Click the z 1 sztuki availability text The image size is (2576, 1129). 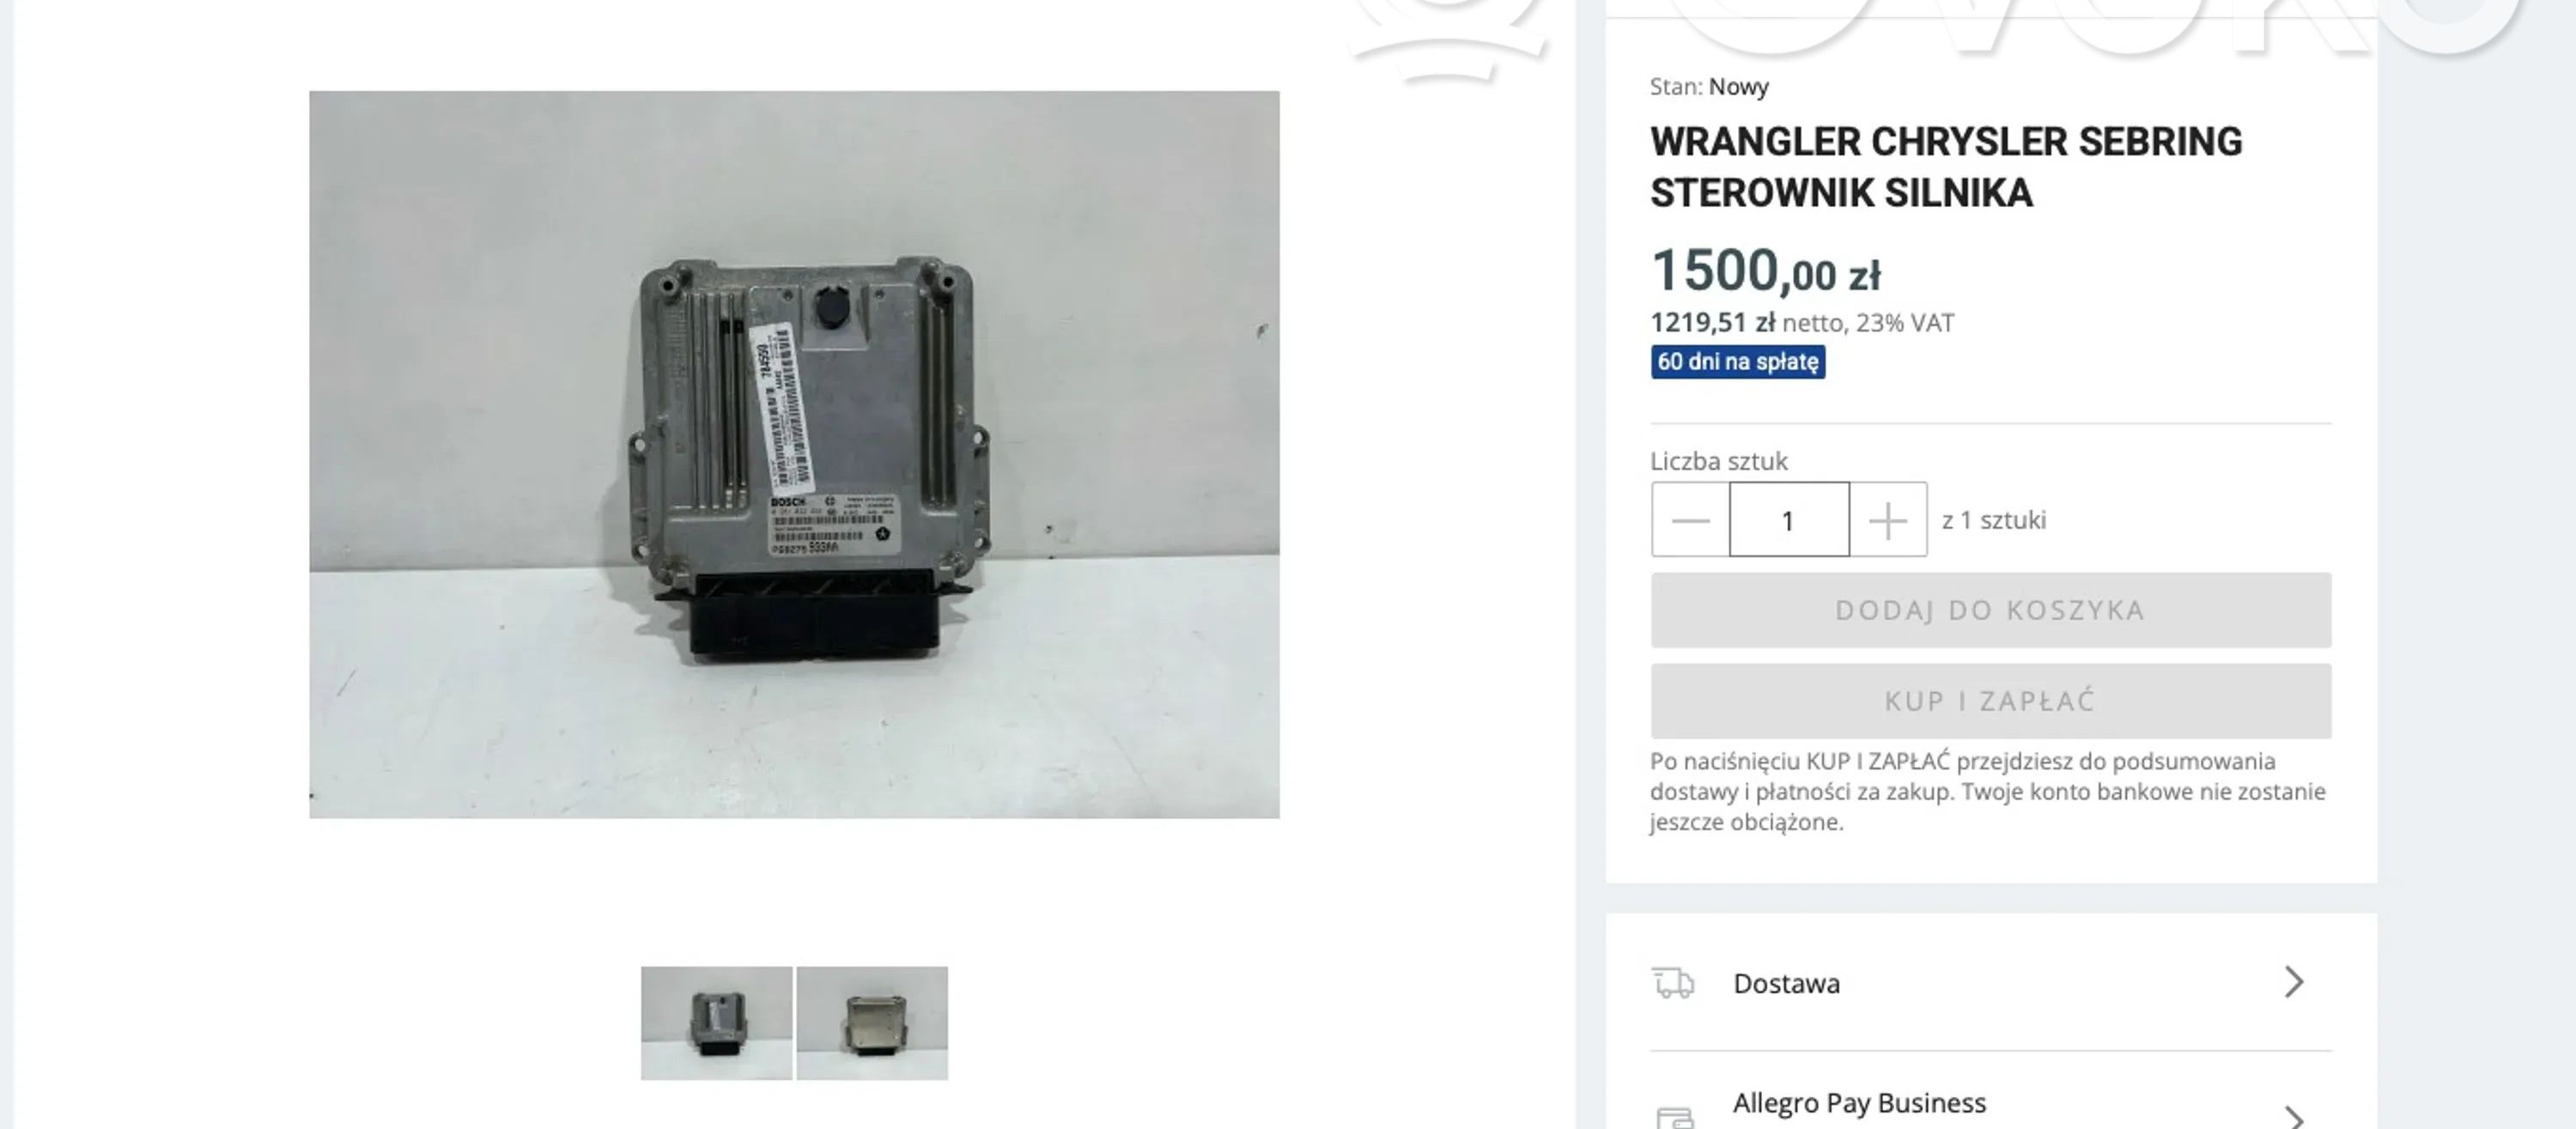pyautogui.click(x=1994, y=520)
